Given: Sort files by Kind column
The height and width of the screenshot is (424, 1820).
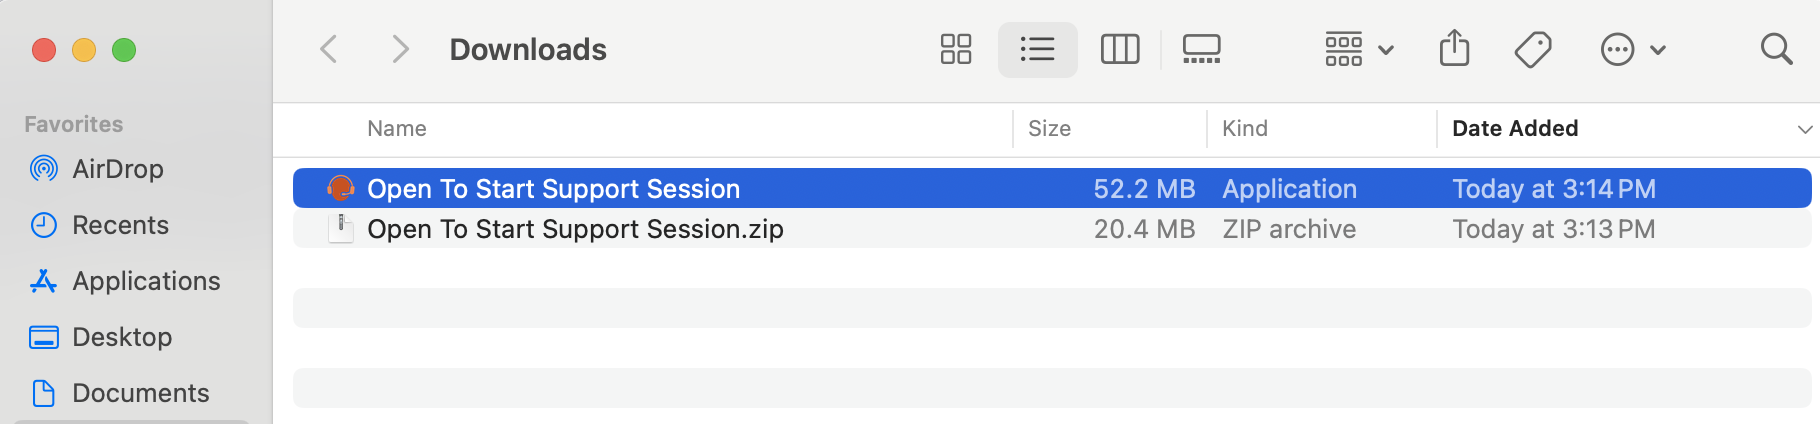Looking at the screenshot, I should click(1245, 129).
